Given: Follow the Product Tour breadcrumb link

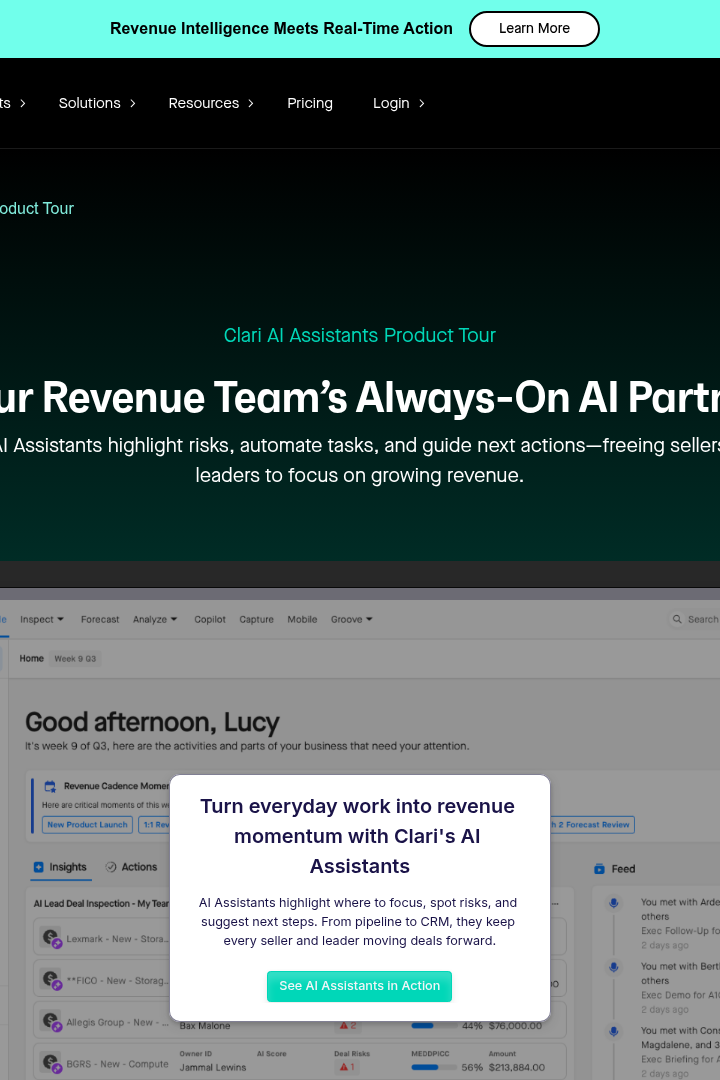Looking at the screenshot, I should tap(37, 209).
